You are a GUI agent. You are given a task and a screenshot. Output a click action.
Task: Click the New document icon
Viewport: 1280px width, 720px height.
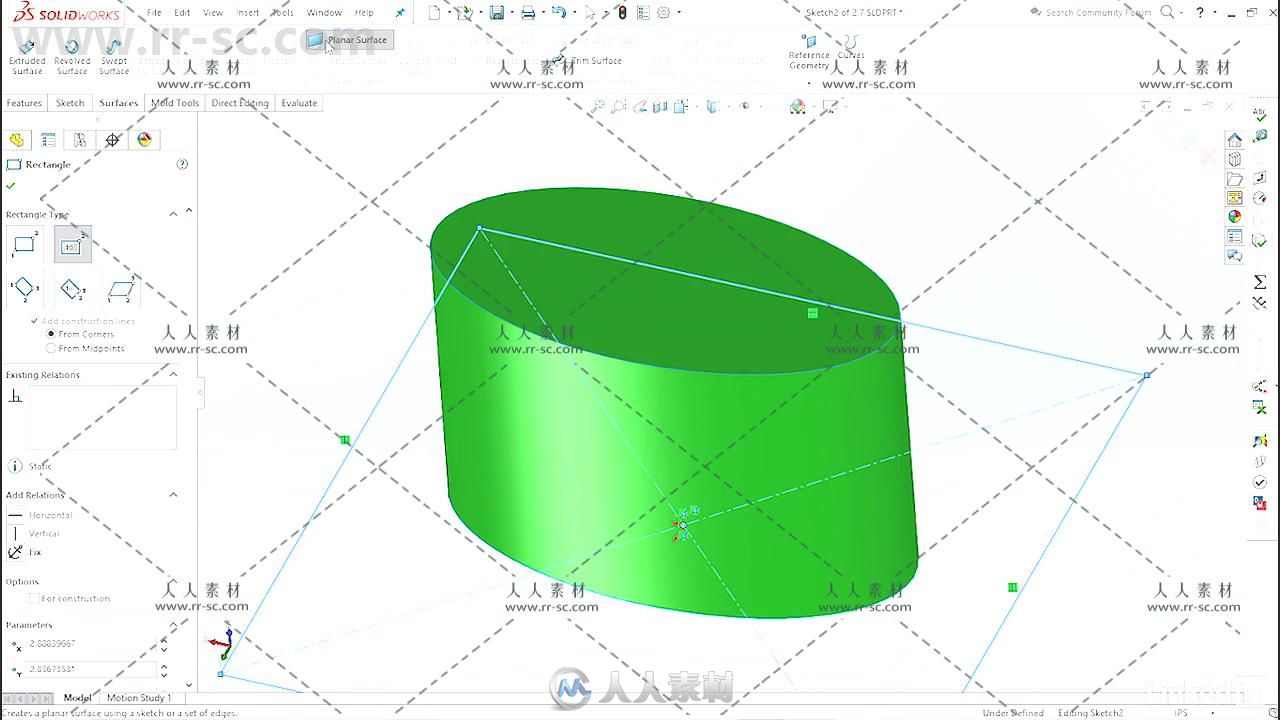[x=434, y=13]
